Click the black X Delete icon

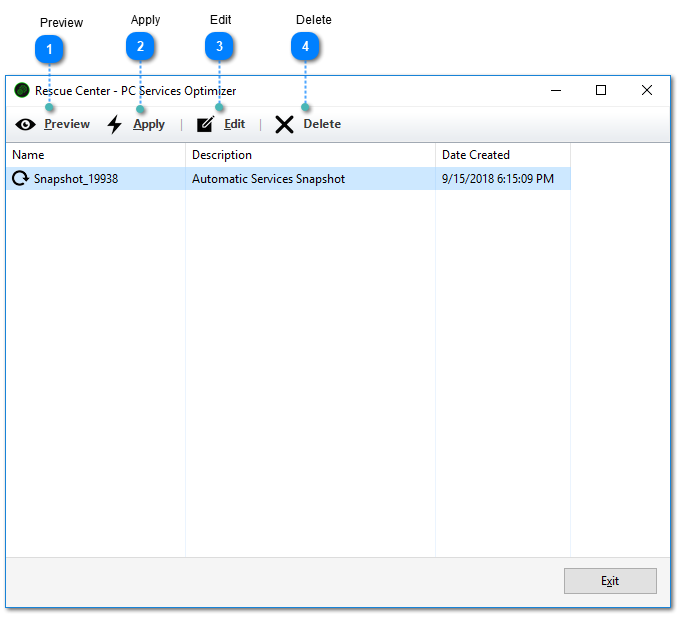pyautogui.click(x=284, y=125)
